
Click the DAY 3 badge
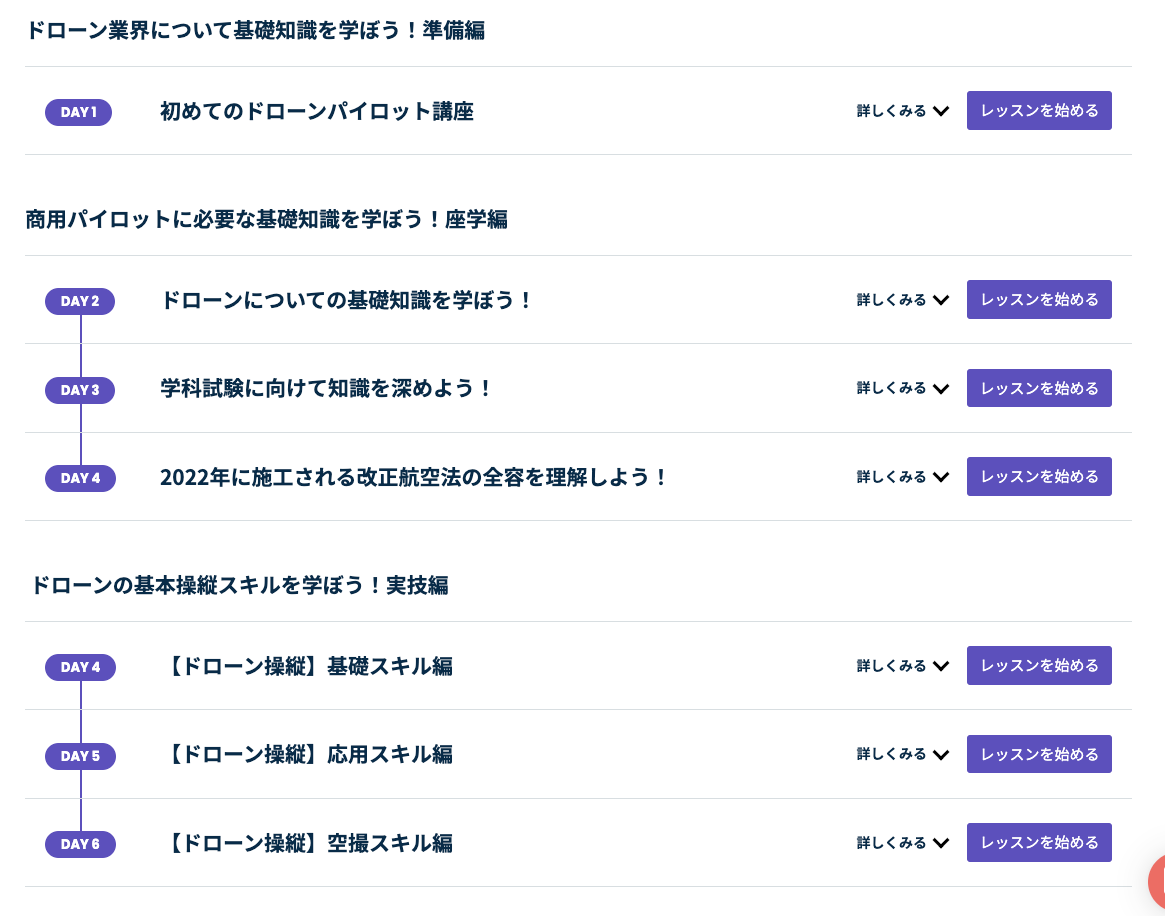pyautogui.click(x=79, y=390)
